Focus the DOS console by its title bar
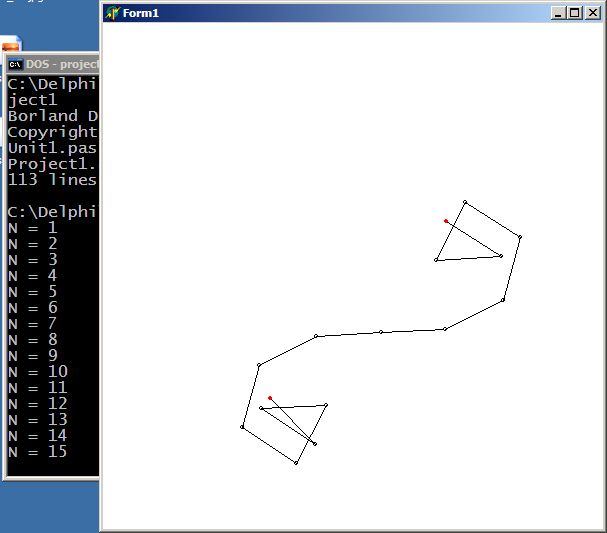The height and width of the screenshot is (533, 607). pyautogui.click(x=60, y=64)
